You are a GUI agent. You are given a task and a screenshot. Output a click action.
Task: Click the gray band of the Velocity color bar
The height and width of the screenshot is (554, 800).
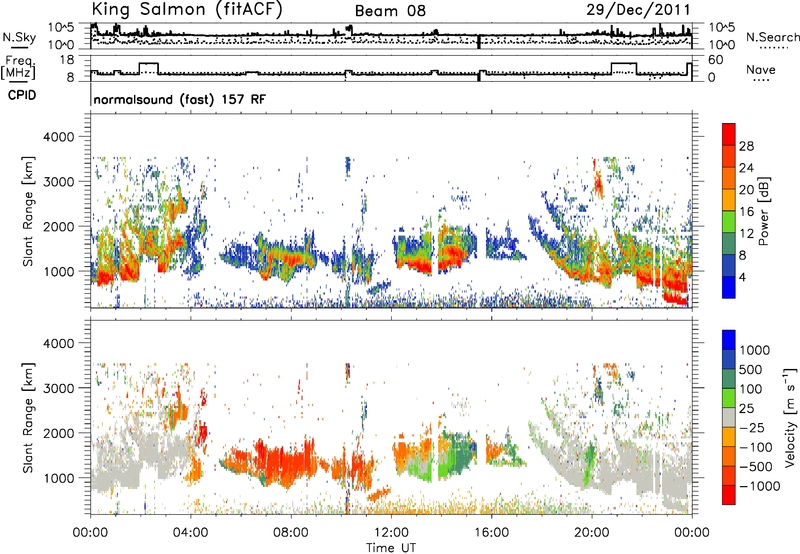pos(729,417)
